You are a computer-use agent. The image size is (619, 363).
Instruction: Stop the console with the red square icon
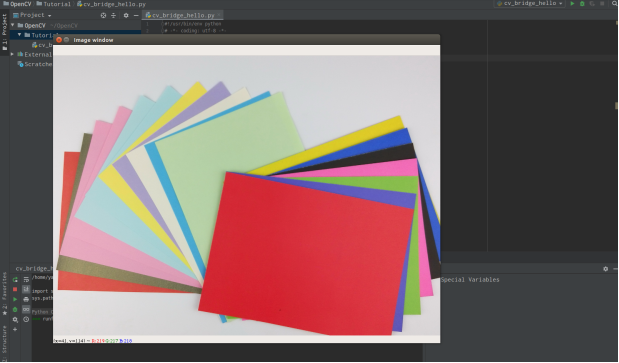tap(15, 290)
